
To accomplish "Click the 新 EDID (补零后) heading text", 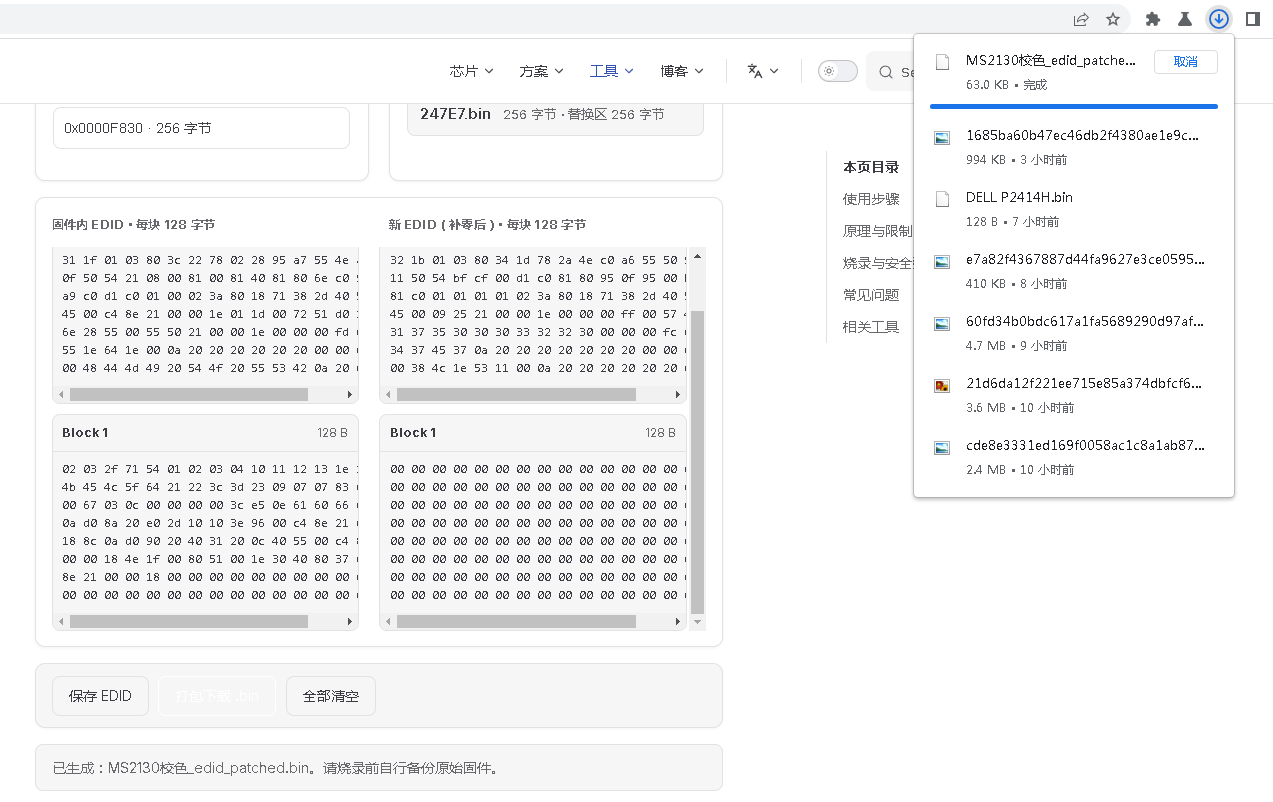I will click(x=444, y=225).
